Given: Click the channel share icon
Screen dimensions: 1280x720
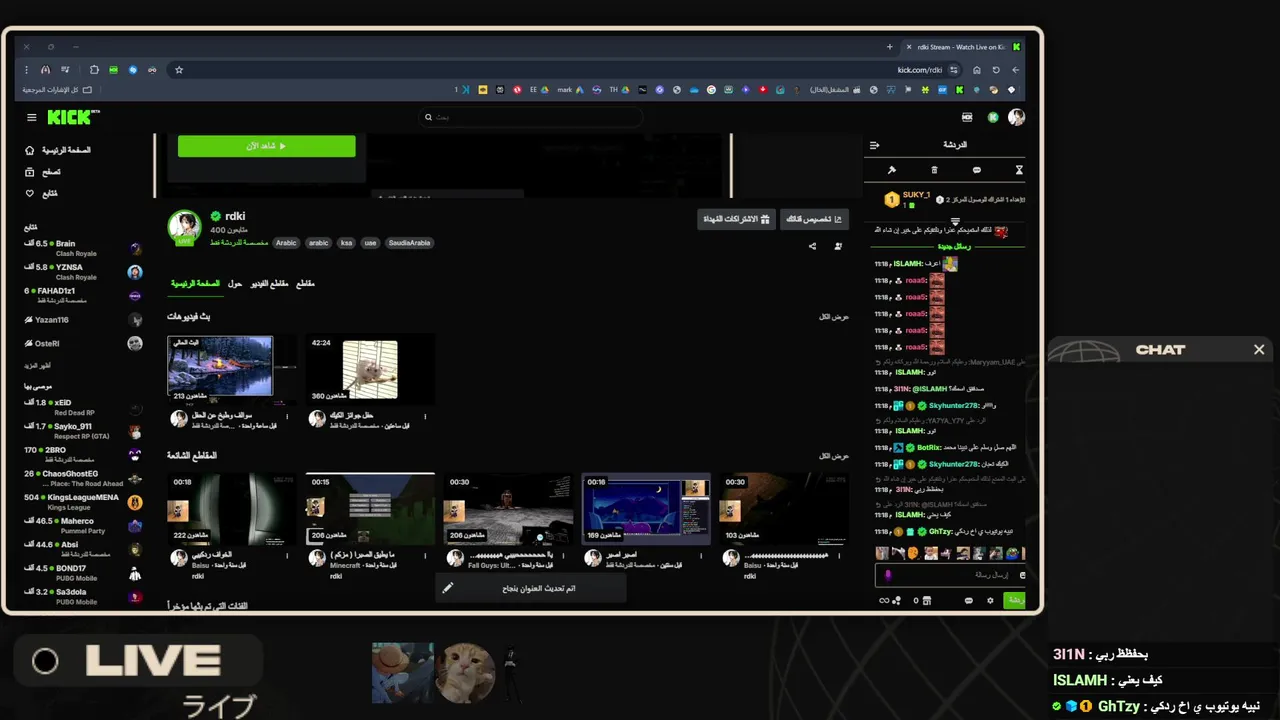Looking at the screenshot, I should point(812,246).
